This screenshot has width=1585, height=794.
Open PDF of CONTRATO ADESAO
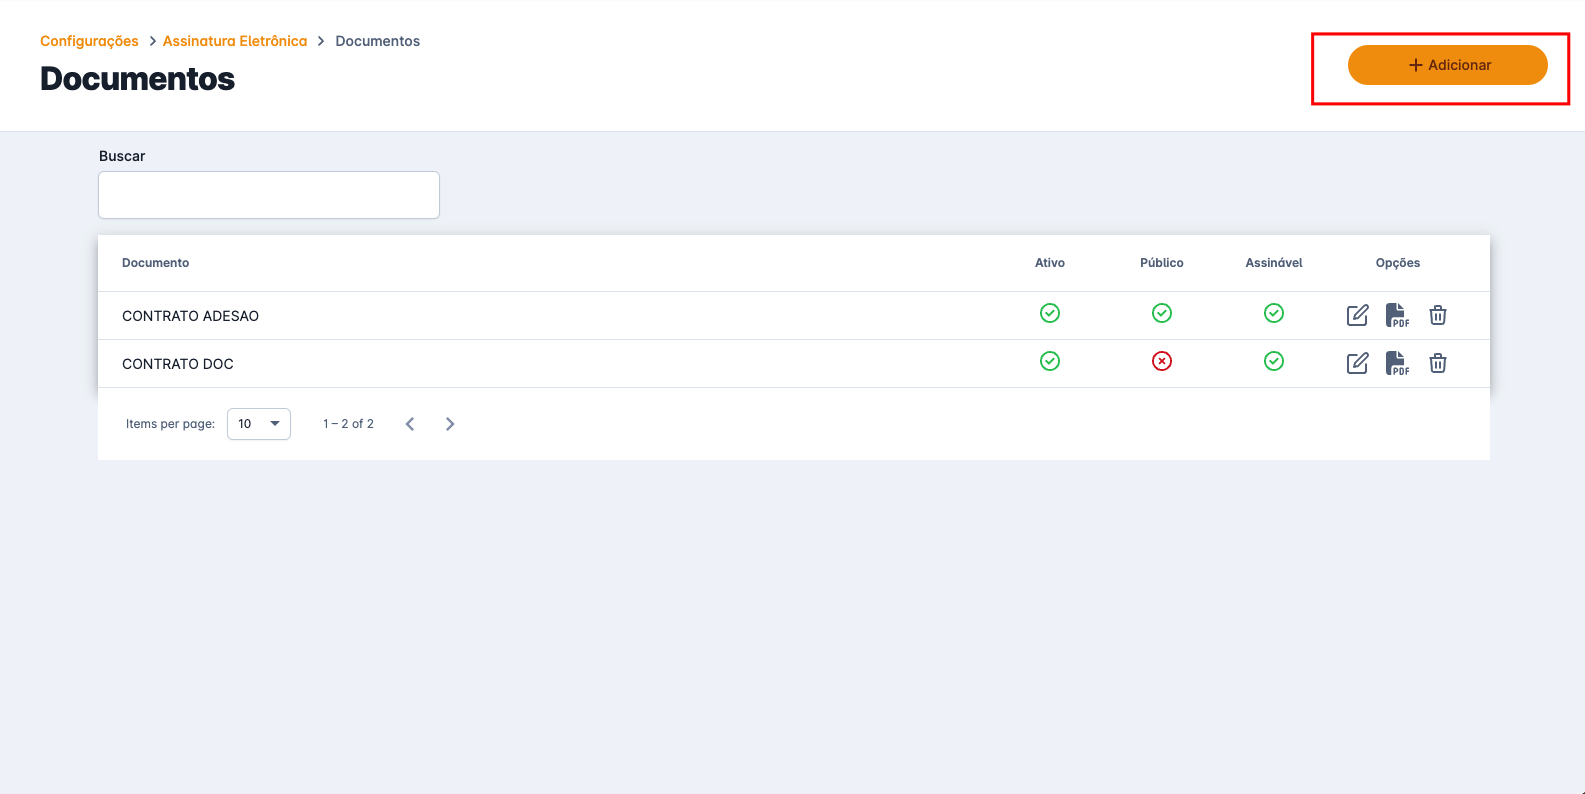tap(1397, 315)
